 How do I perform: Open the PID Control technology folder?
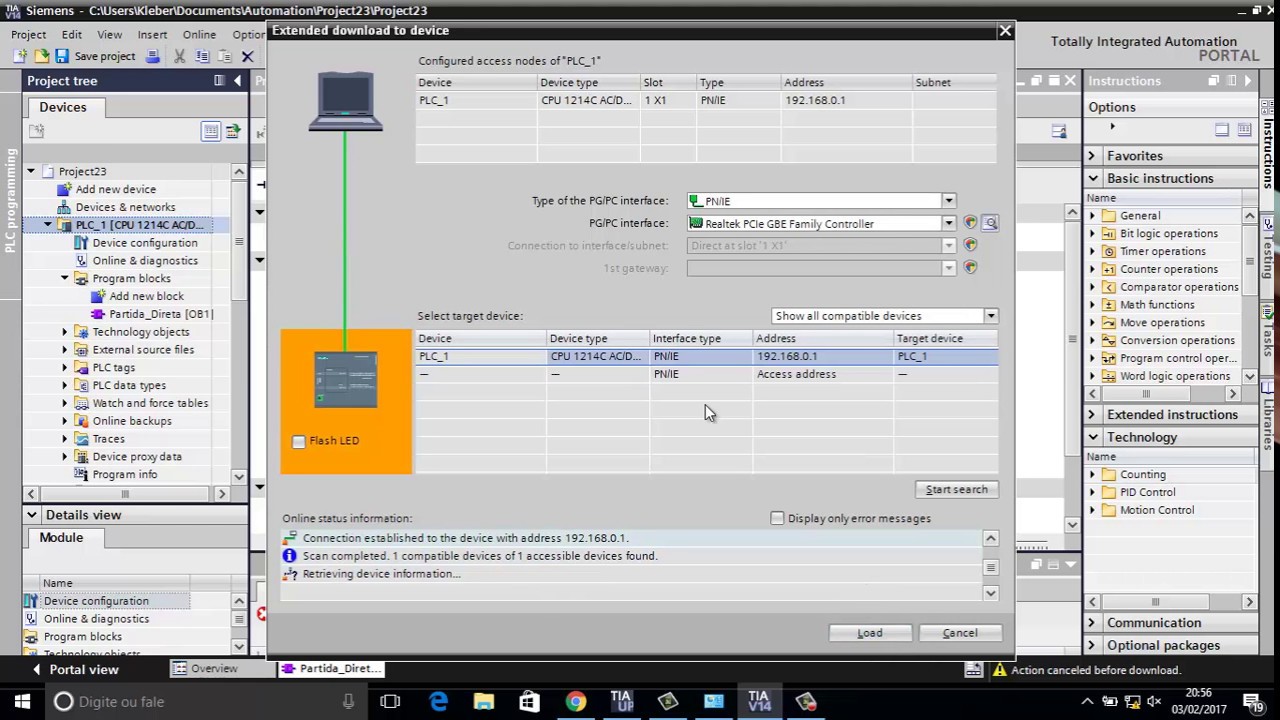point(1147,492)
